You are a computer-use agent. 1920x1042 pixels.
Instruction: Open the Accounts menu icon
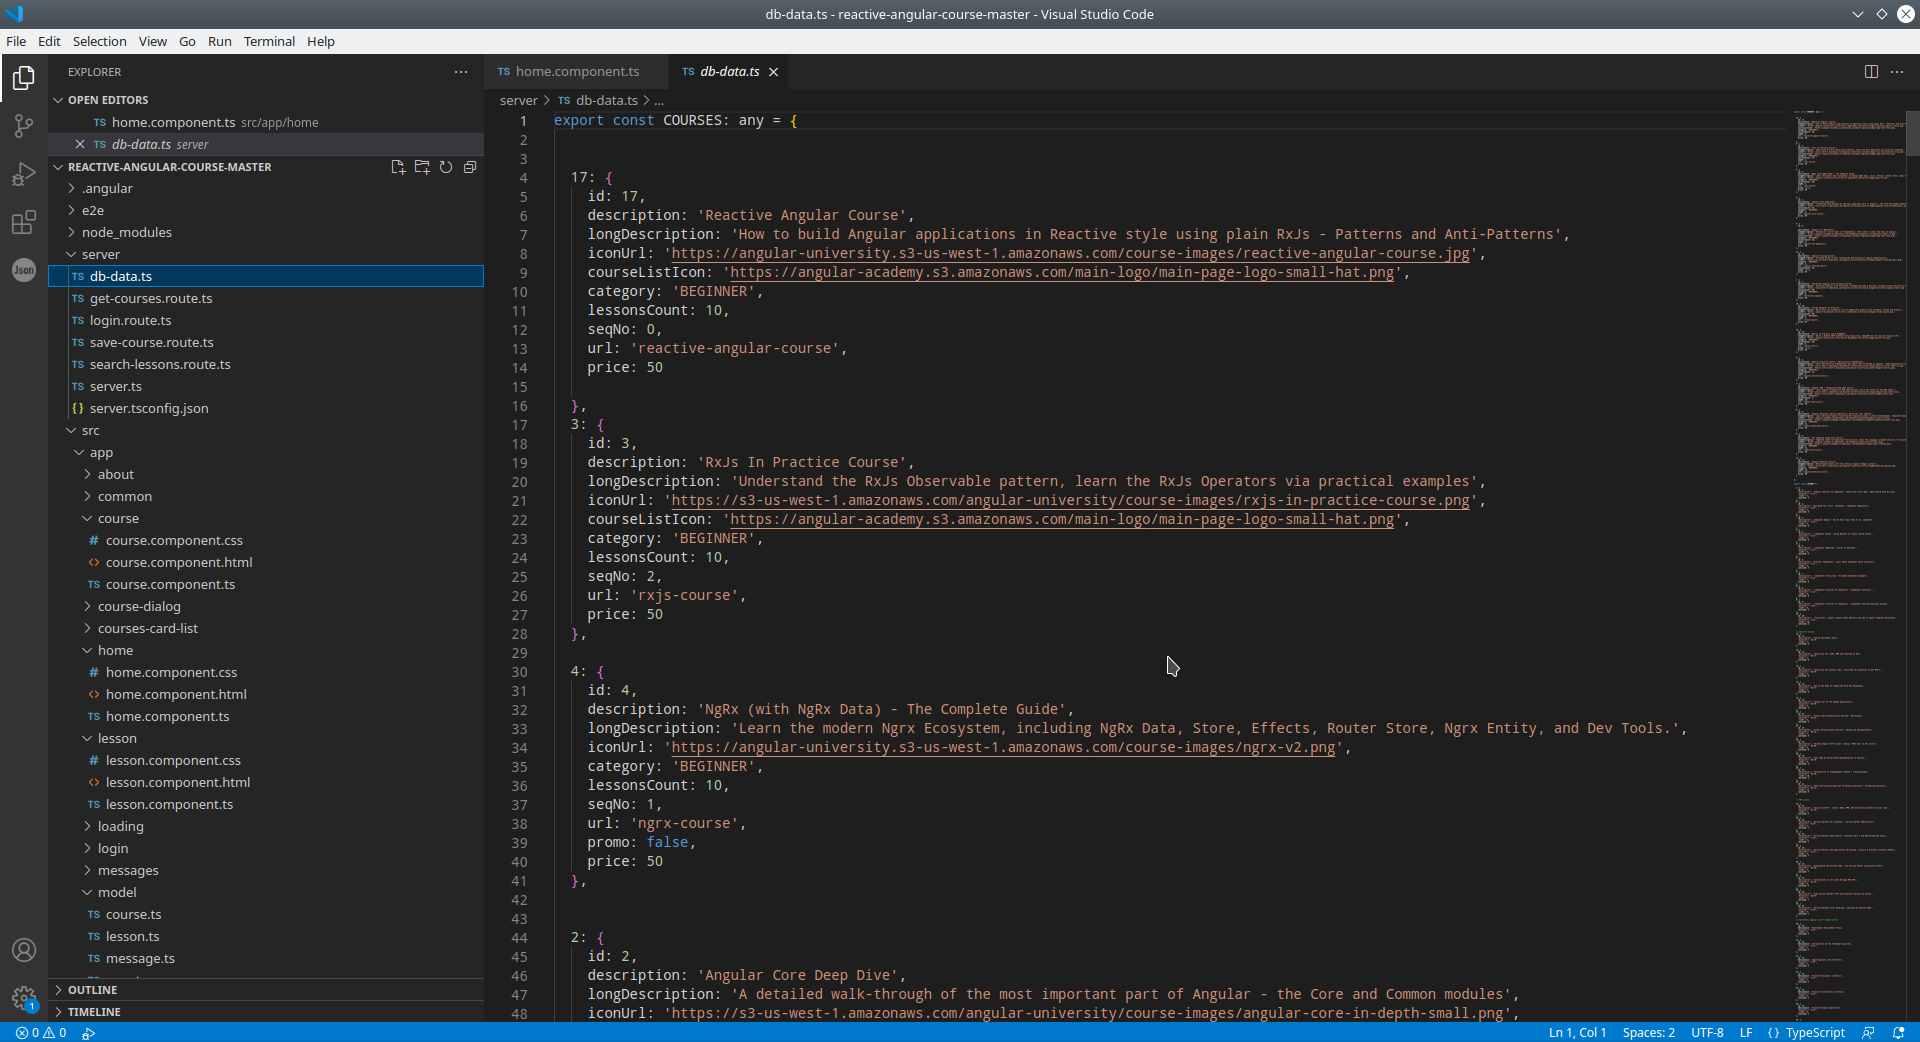point(24,950)
